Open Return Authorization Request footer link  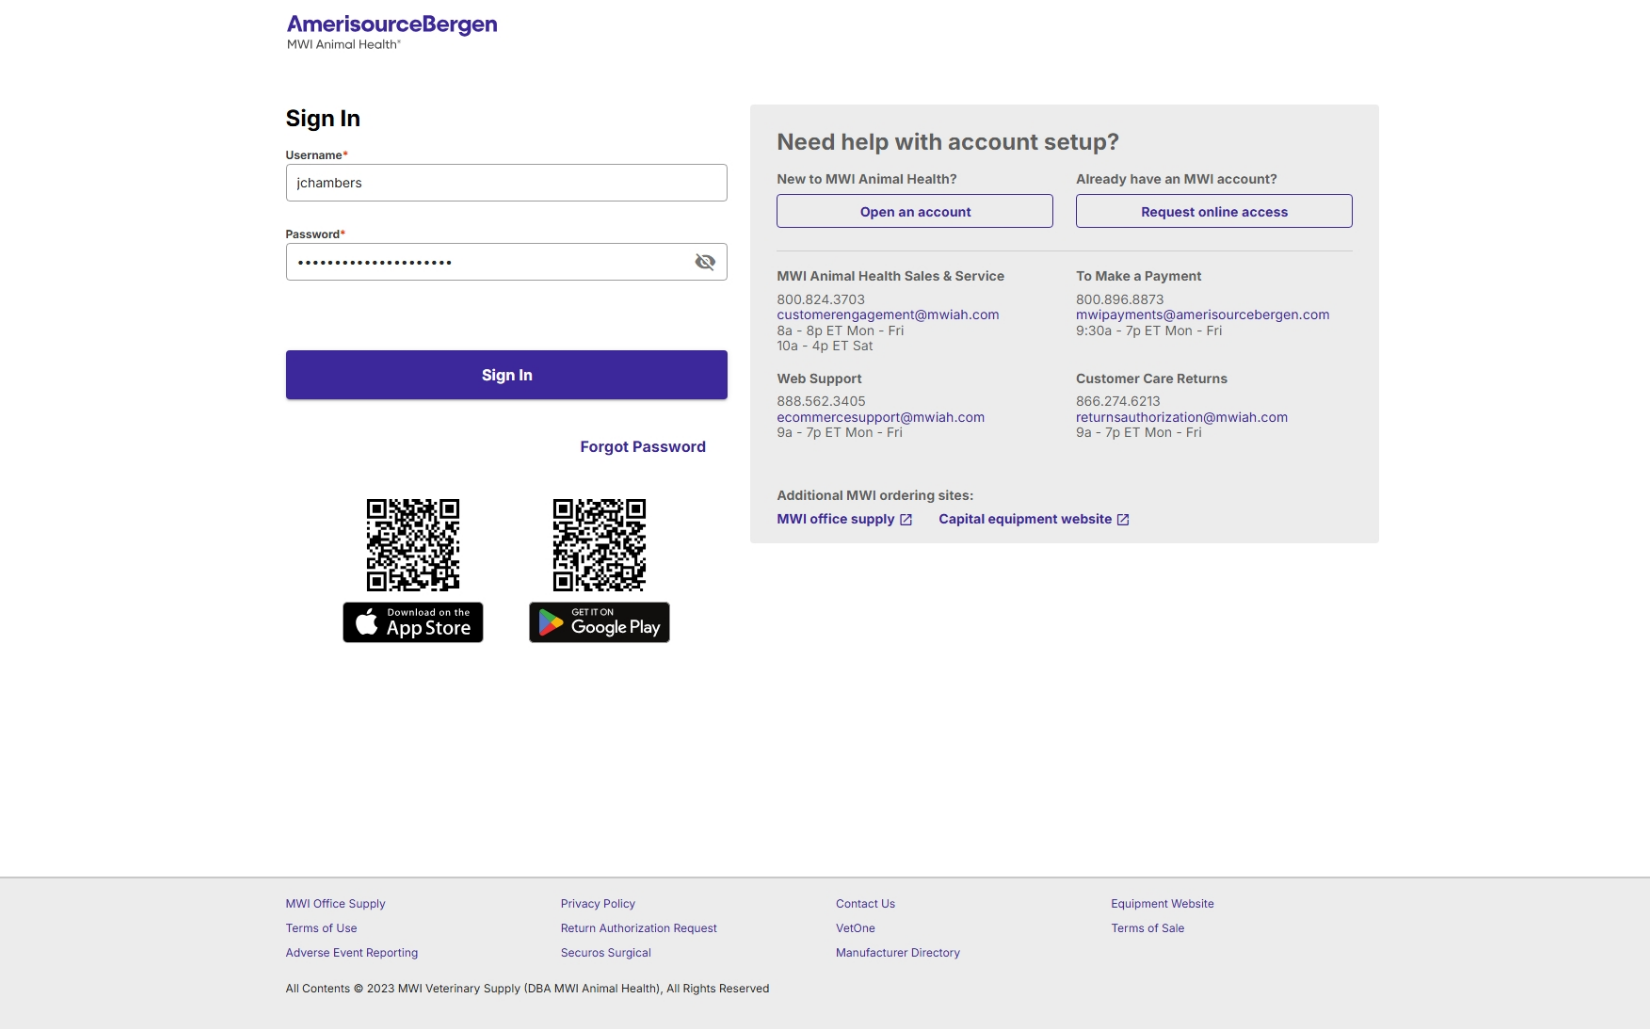(639, 929)
